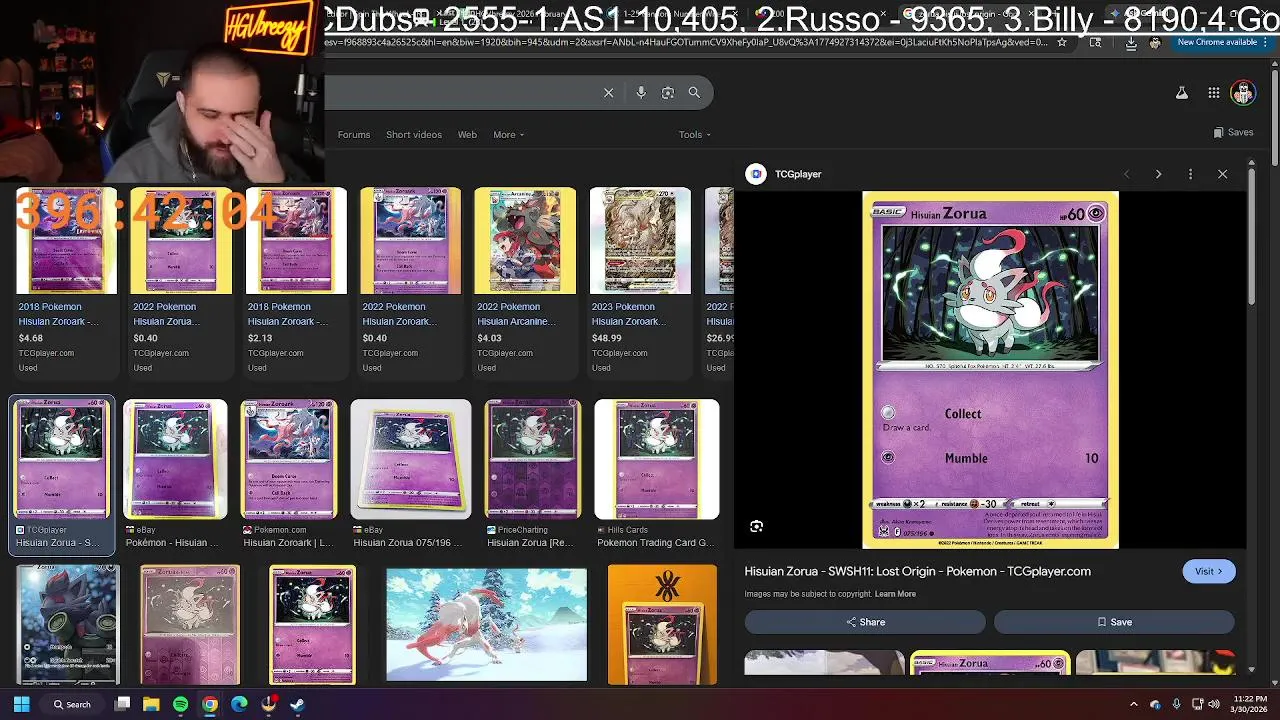Open Windows Start menu
This screenshot has height=720, width=1280.
(x=21, y=704)
